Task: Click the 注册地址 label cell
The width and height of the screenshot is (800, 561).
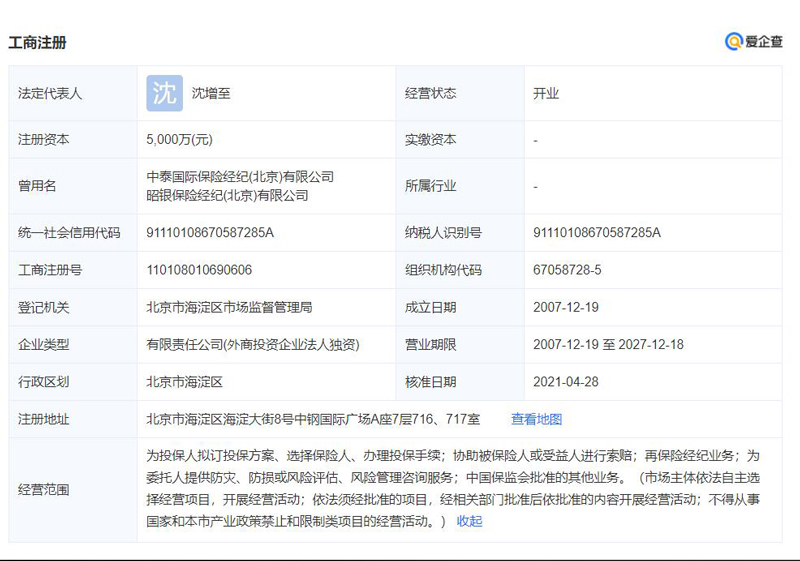Action: coord(72,419)
